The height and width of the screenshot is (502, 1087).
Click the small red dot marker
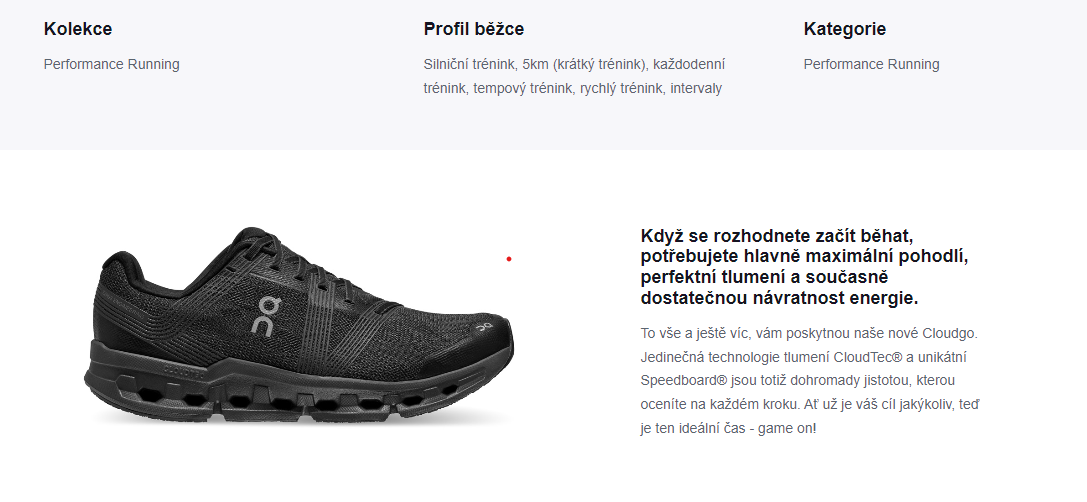509,259
